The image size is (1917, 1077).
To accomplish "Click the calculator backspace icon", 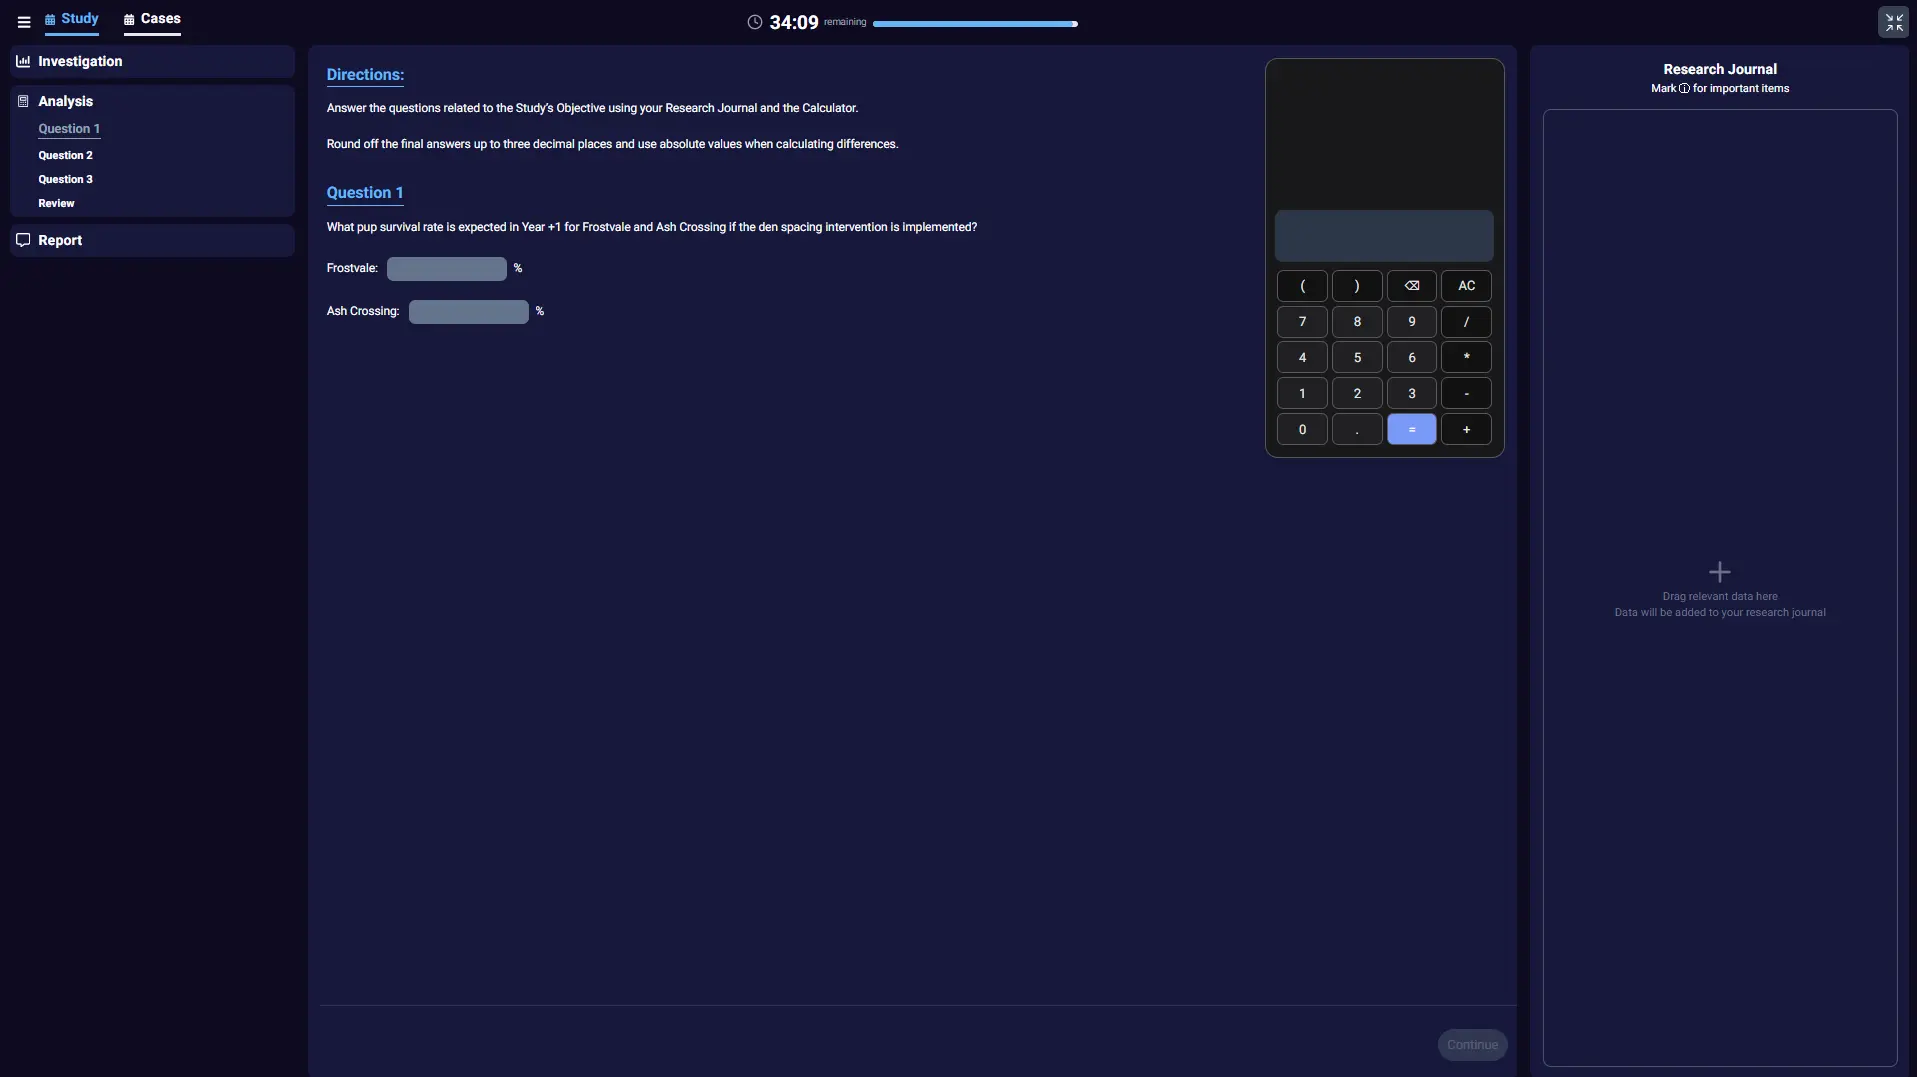I will pos(1412,286).
